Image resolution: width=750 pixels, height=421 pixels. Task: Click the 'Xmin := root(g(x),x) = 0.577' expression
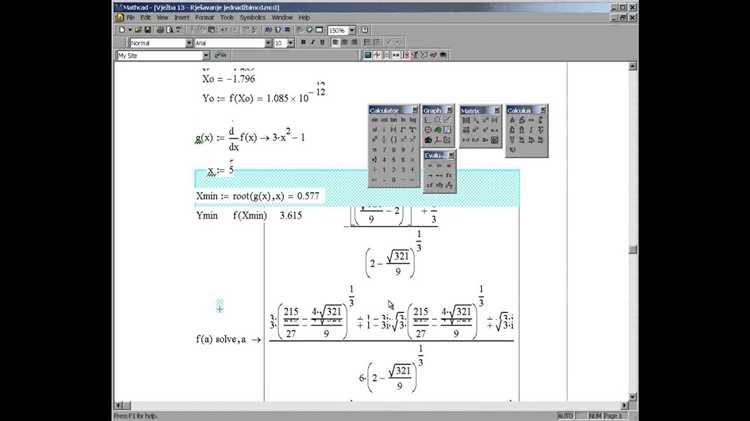tap(258, 196)
